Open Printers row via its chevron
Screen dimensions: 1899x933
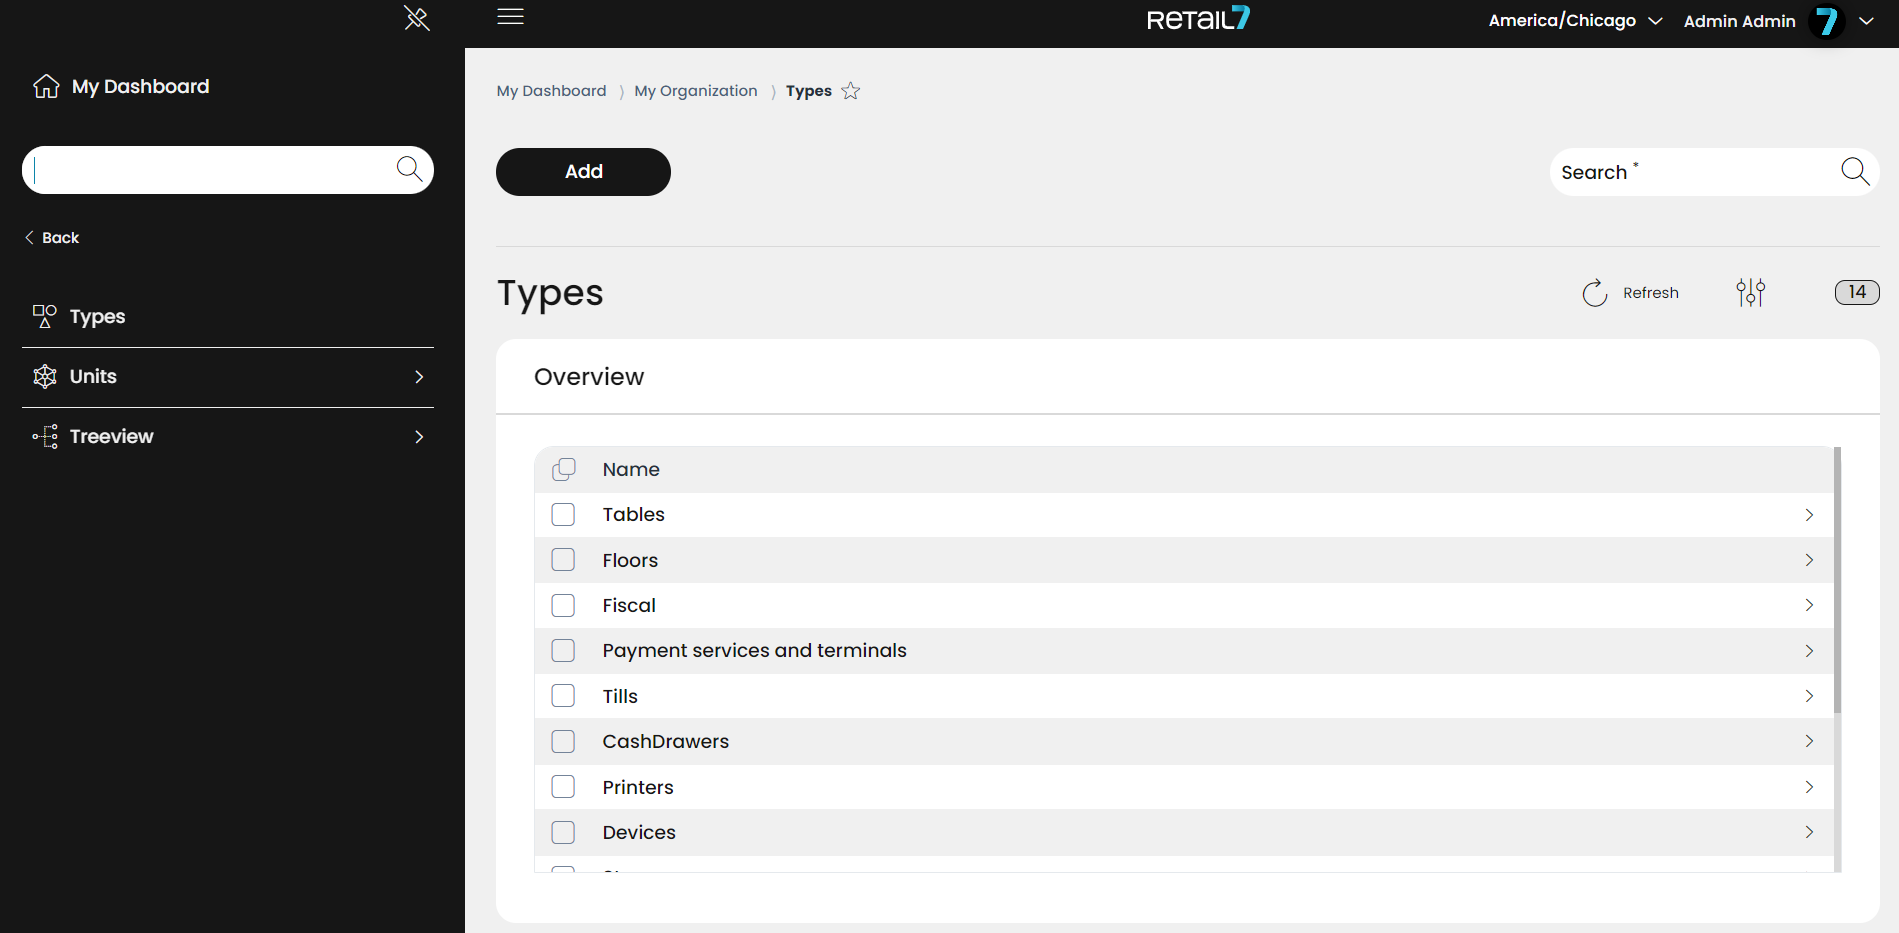(x=1809, y=787)
